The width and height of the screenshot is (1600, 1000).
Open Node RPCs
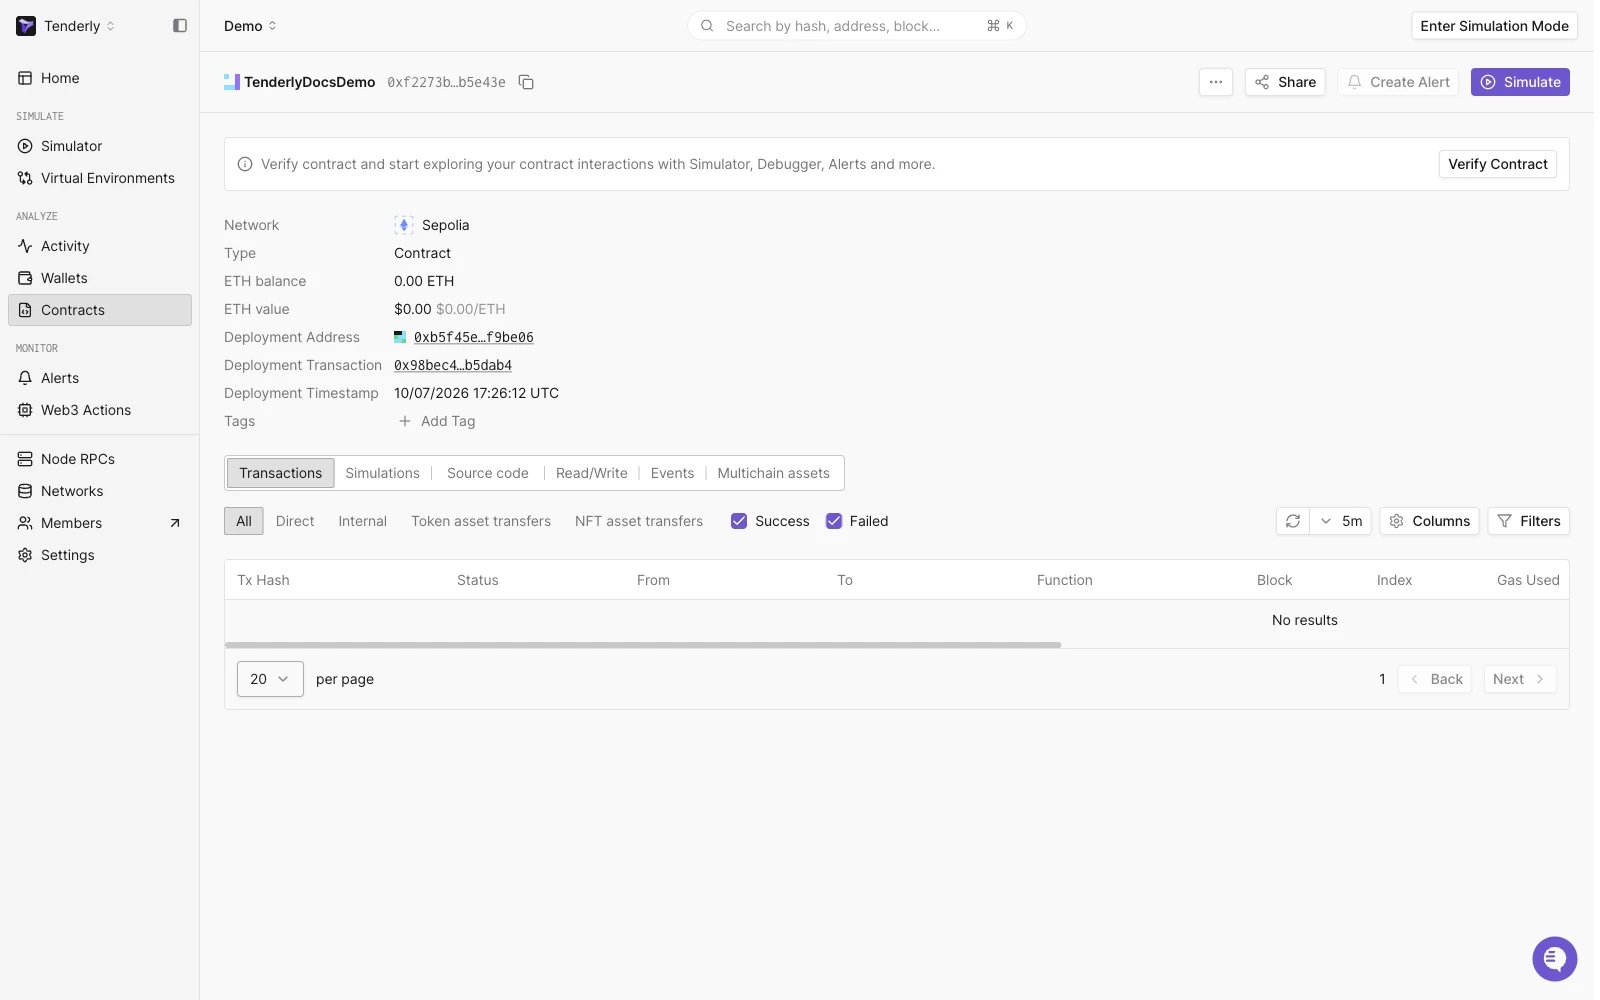[x=100, y=459]
